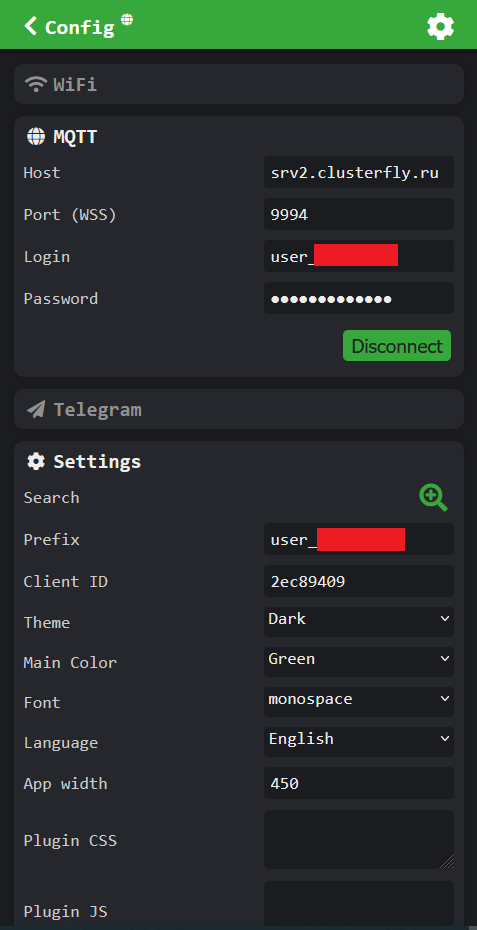Click the green Search magnifier icon
This screenshot has height=930, width=477.
tap(433, 497)
